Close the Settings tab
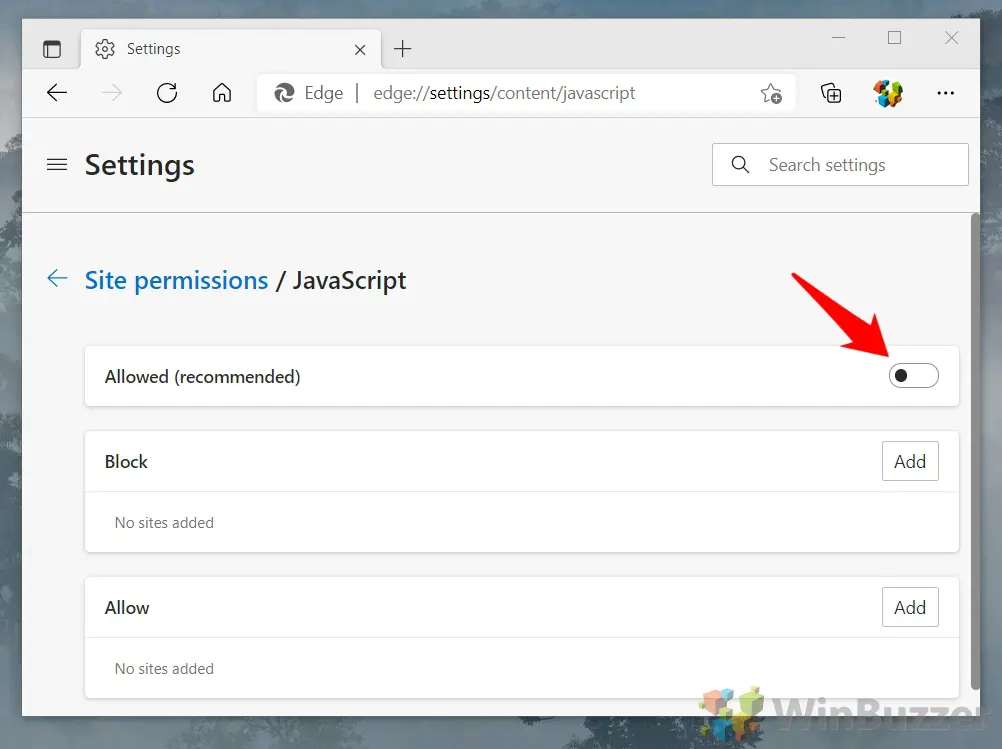The height and width of the screenshot is (749, 1002). [360, 49]
